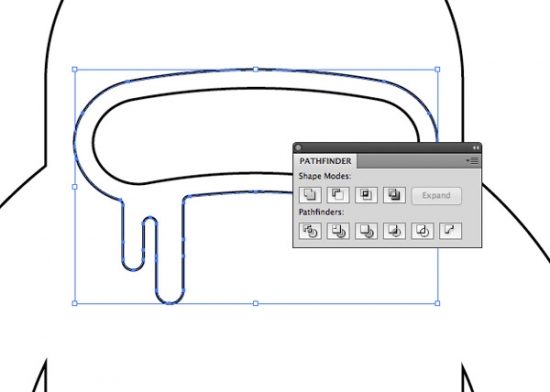Close the Pathfinder panel using round button

point(298,148)
